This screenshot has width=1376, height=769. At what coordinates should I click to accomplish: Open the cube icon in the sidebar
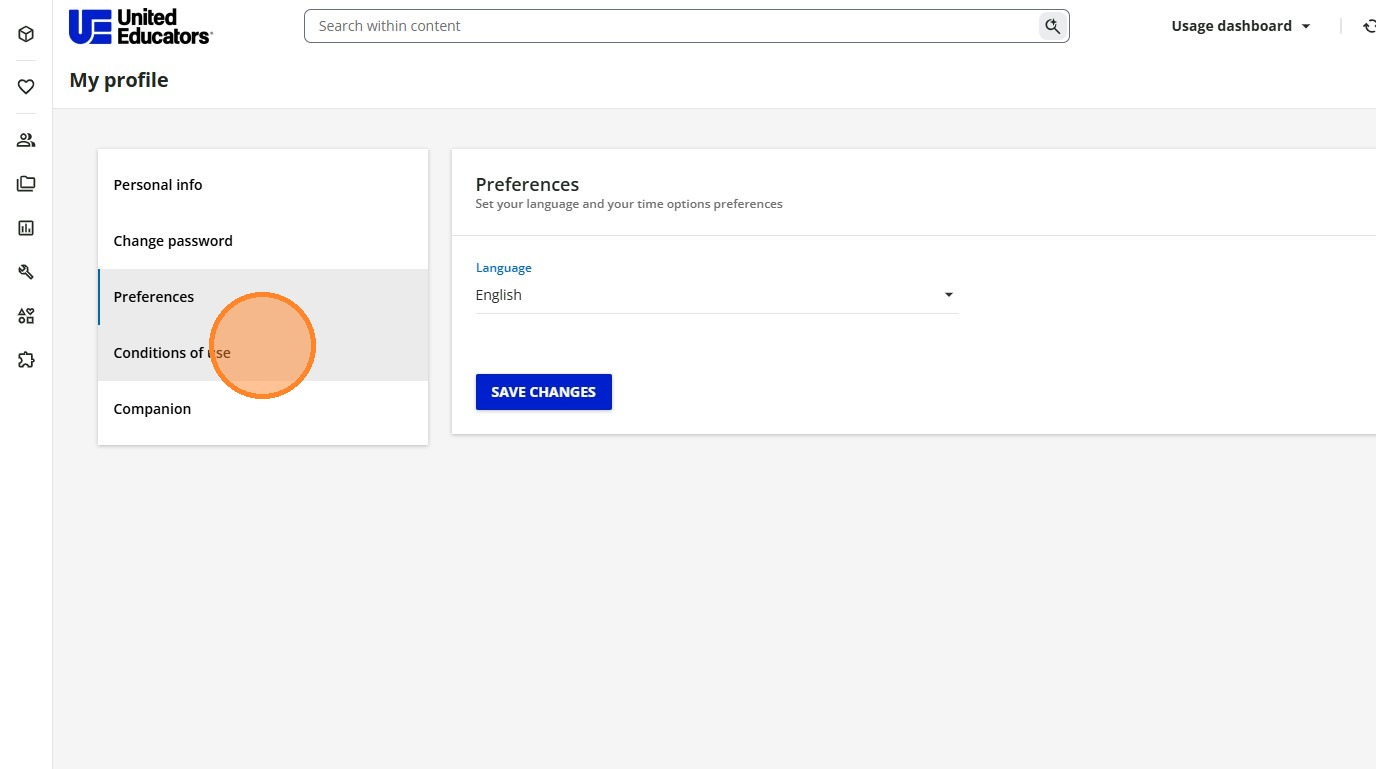coord(26,34)
